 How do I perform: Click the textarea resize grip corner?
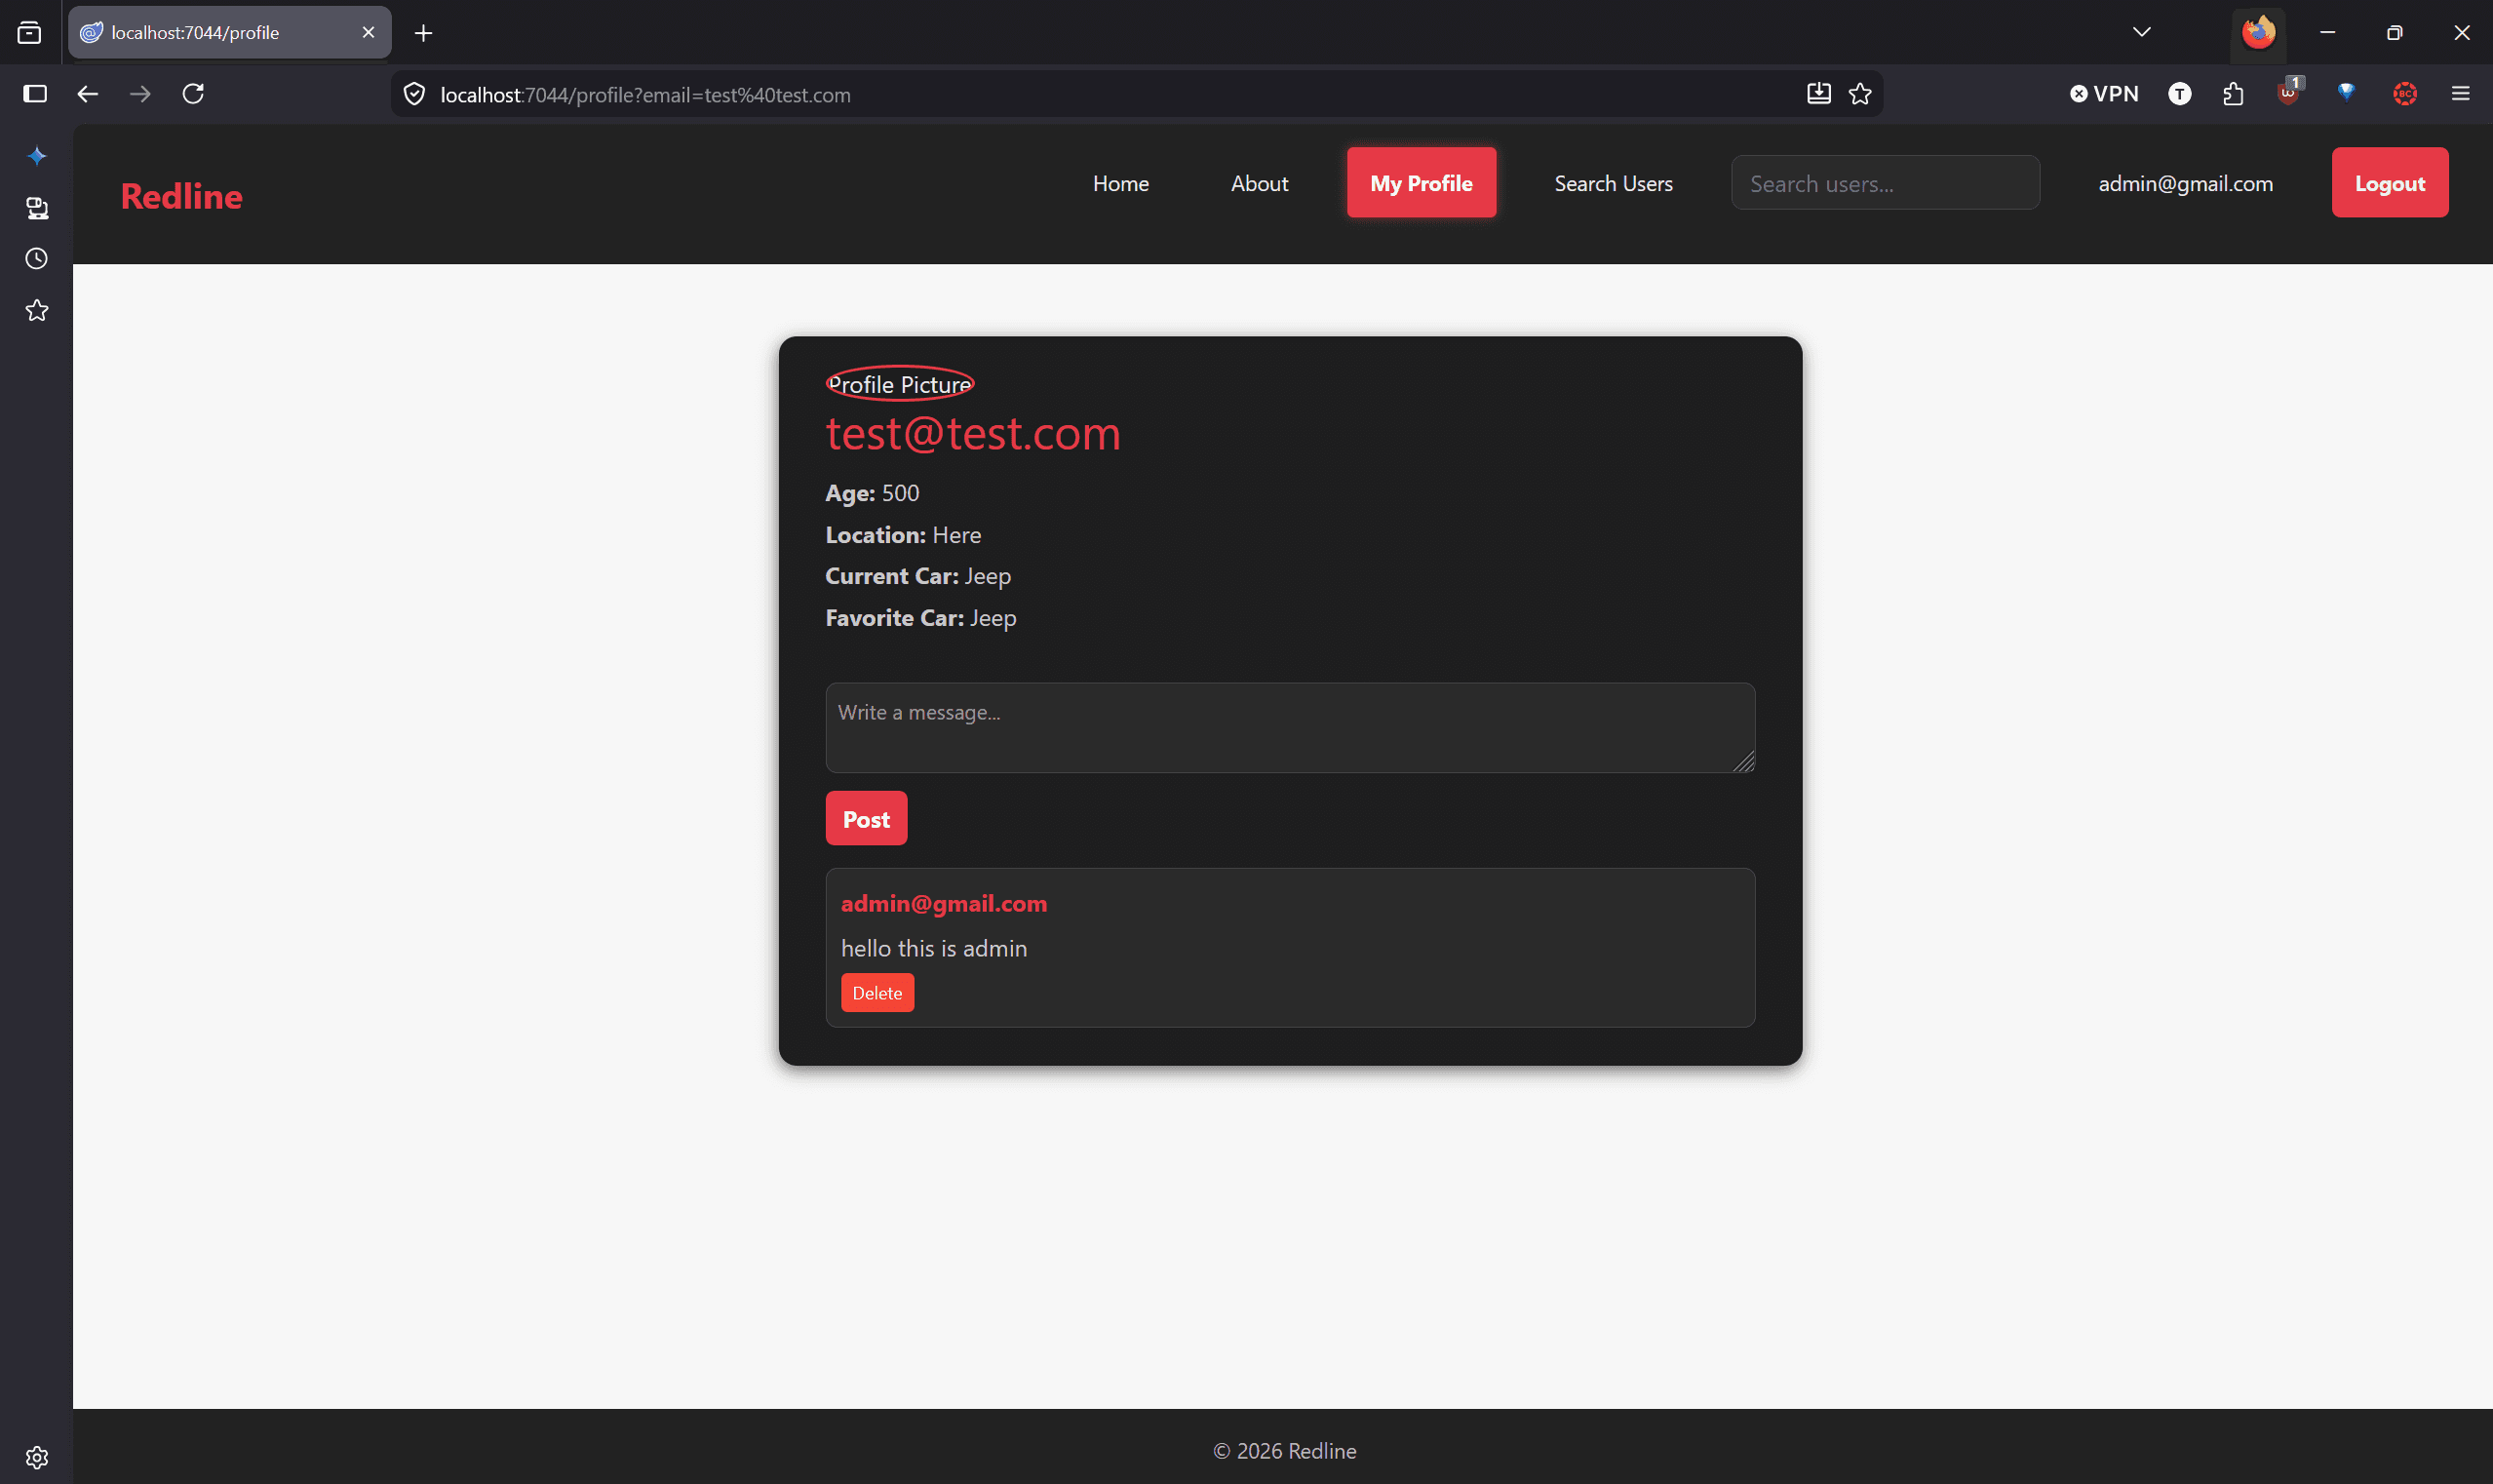(x=1743, y=761)
